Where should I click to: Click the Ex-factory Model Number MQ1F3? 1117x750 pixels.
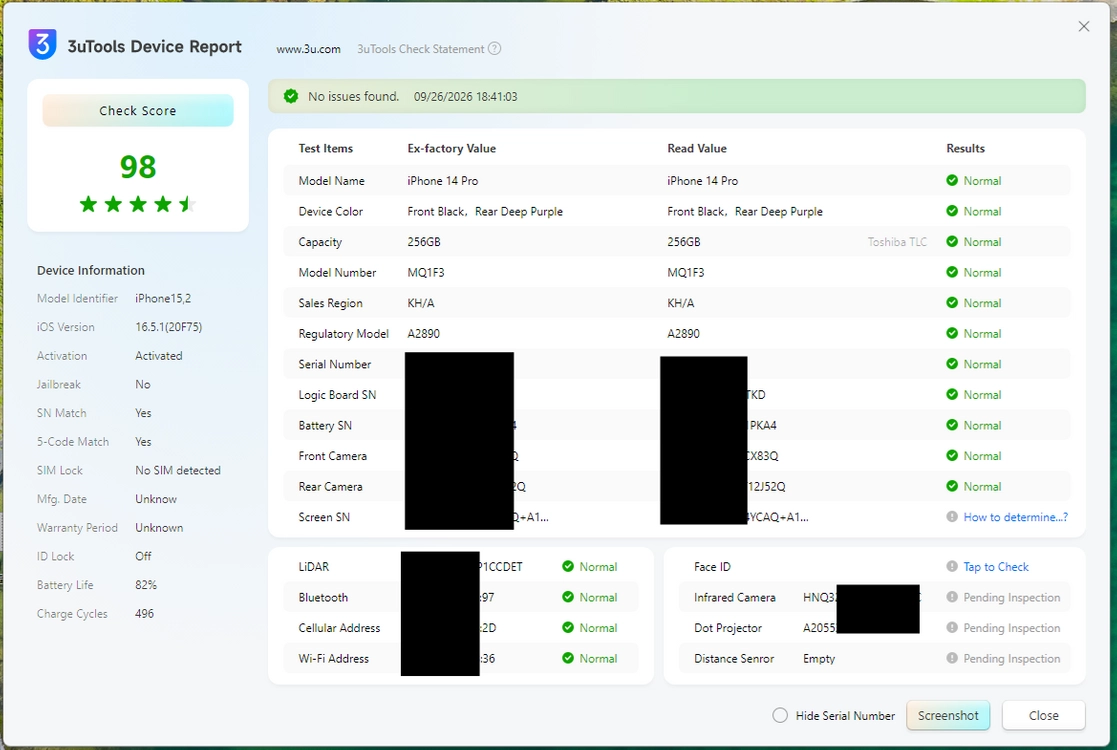(426, 273)
